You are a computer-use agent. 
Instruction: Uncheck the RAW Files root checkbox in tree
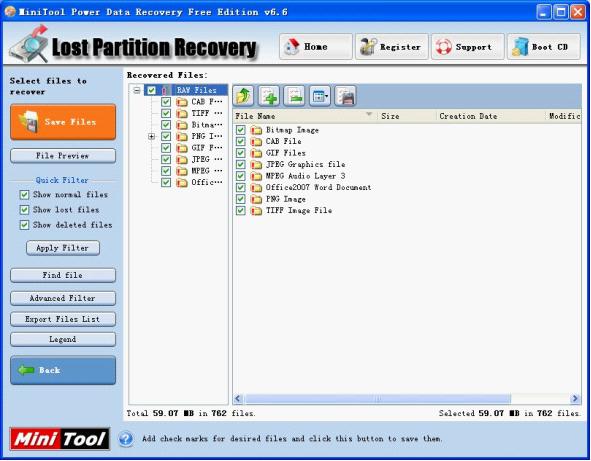[152, 90]
